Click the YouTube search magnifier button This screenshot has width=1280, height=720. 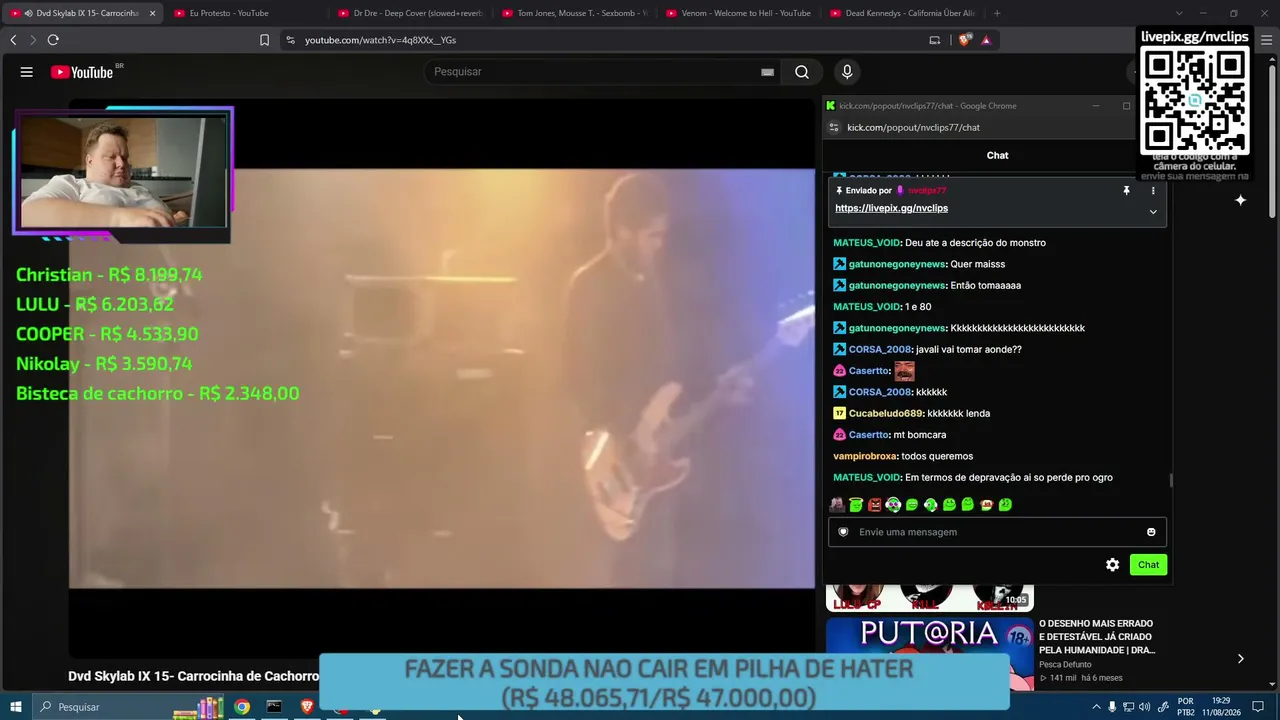point(802,72)
